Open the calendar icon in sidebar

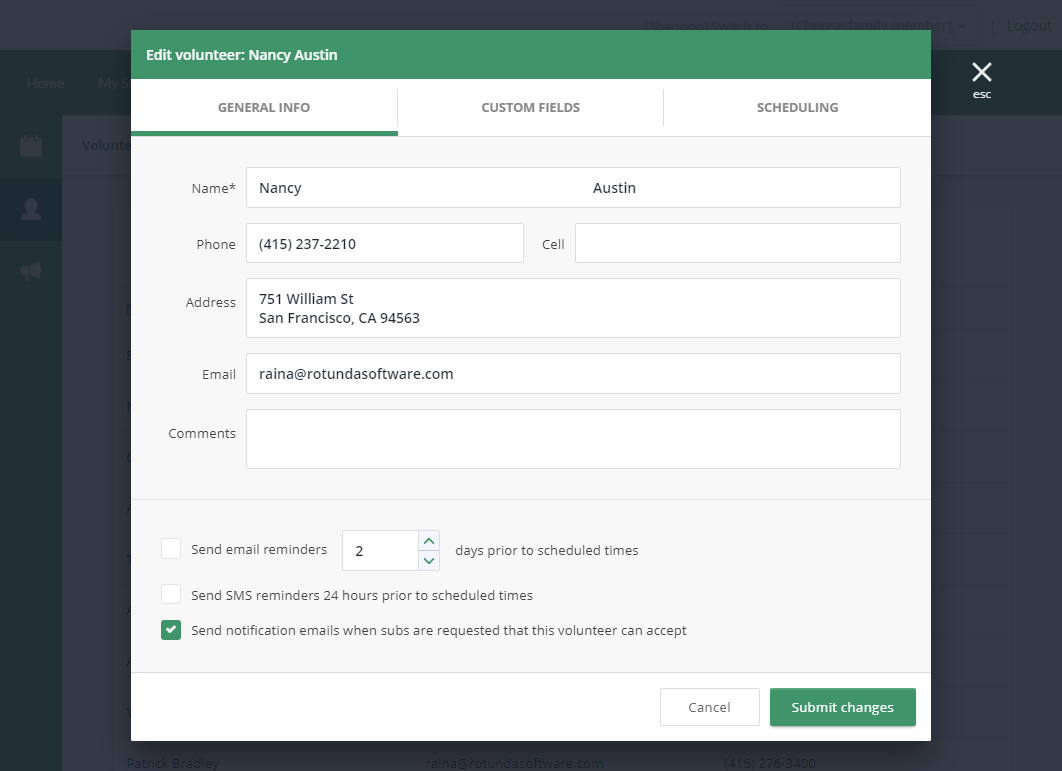(x=31, y=146)
